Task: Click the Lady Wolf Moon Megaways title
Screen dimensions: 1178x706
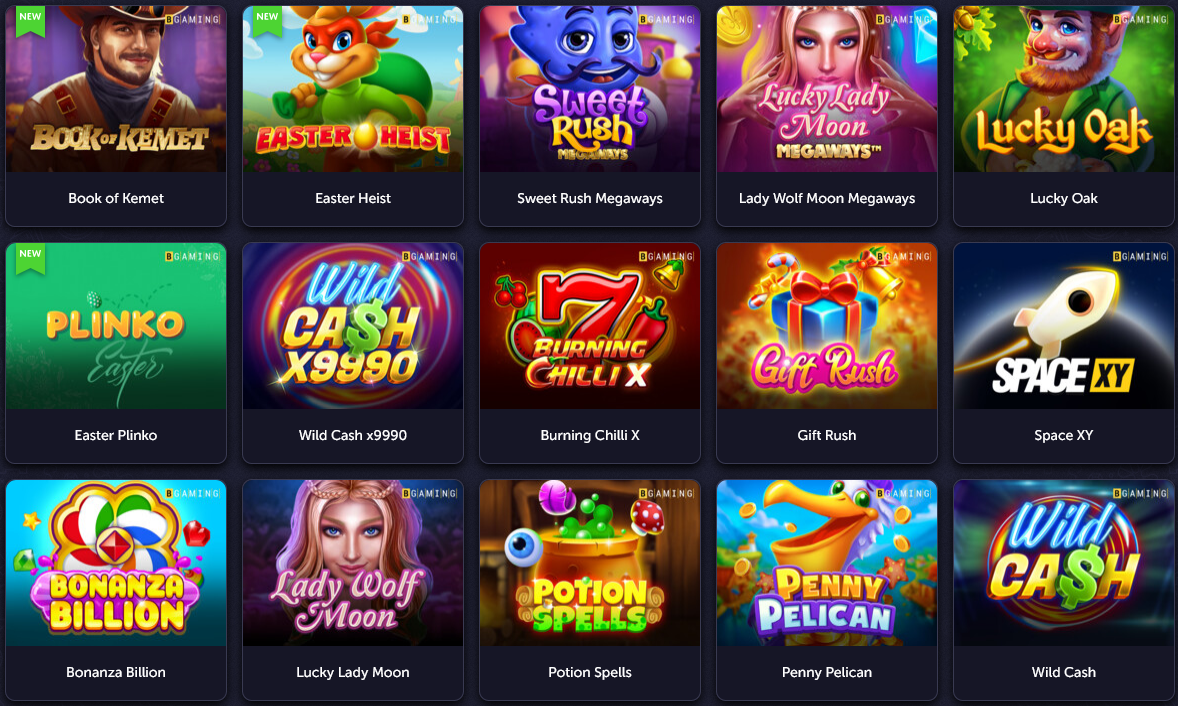Action: [x=826, y=198]
